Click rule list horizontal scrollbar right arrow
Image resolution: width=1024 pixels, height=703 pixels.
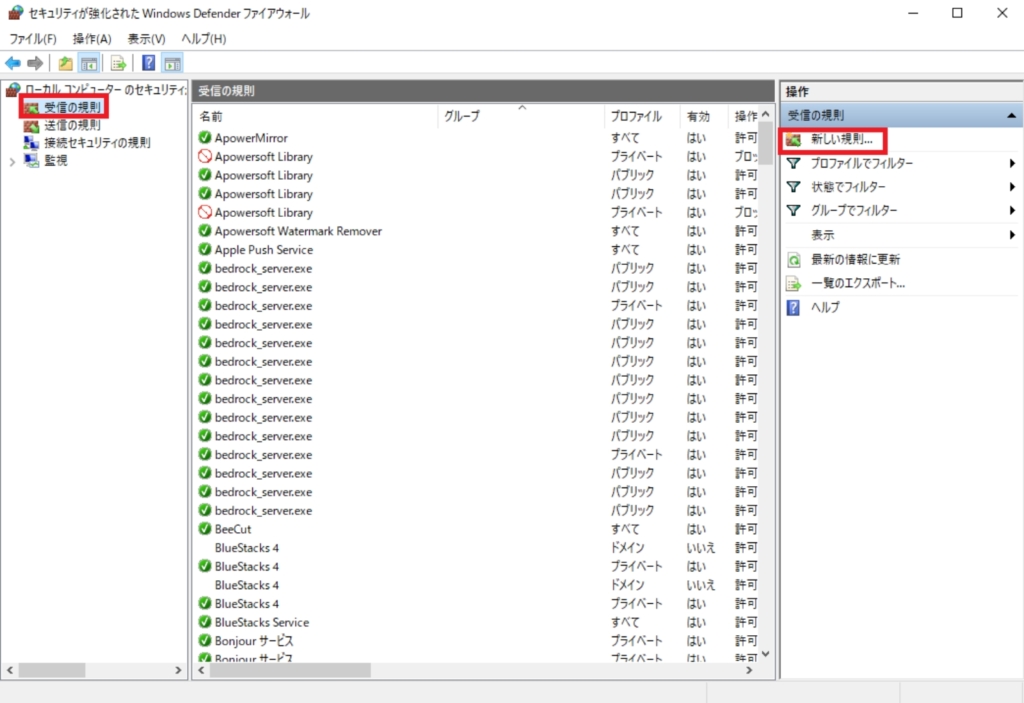[749, 670]
